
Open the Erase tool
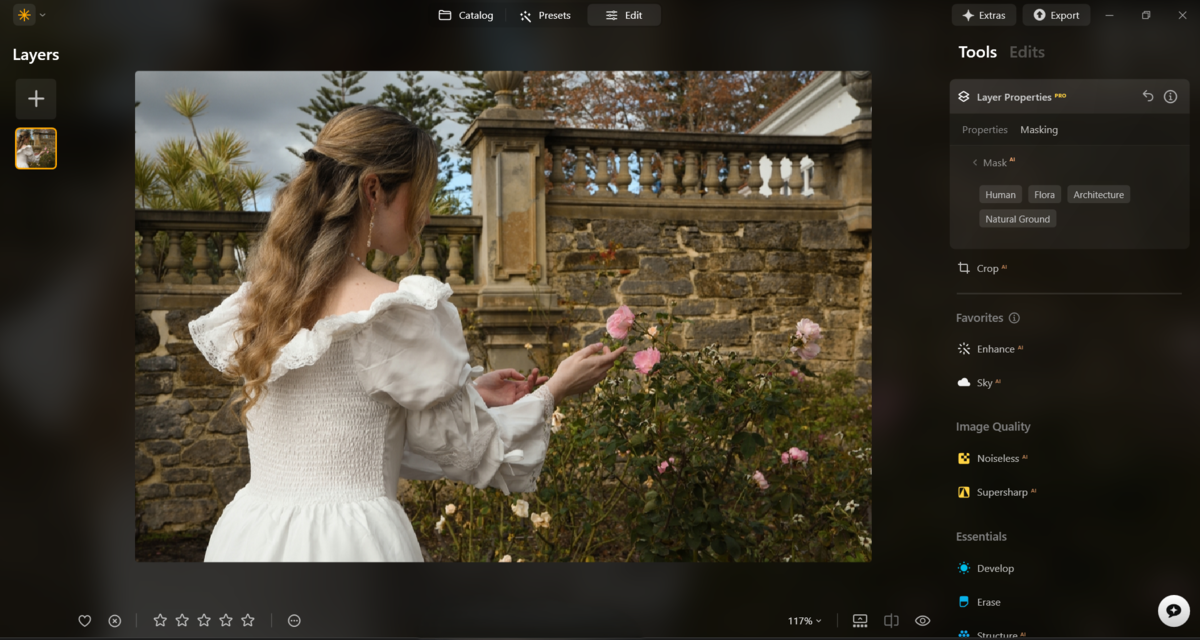(988, 601)
